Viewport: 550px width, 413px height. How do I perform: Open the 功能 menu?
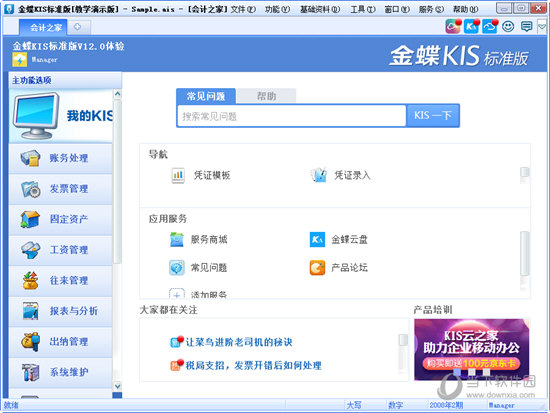coord(277,9)
